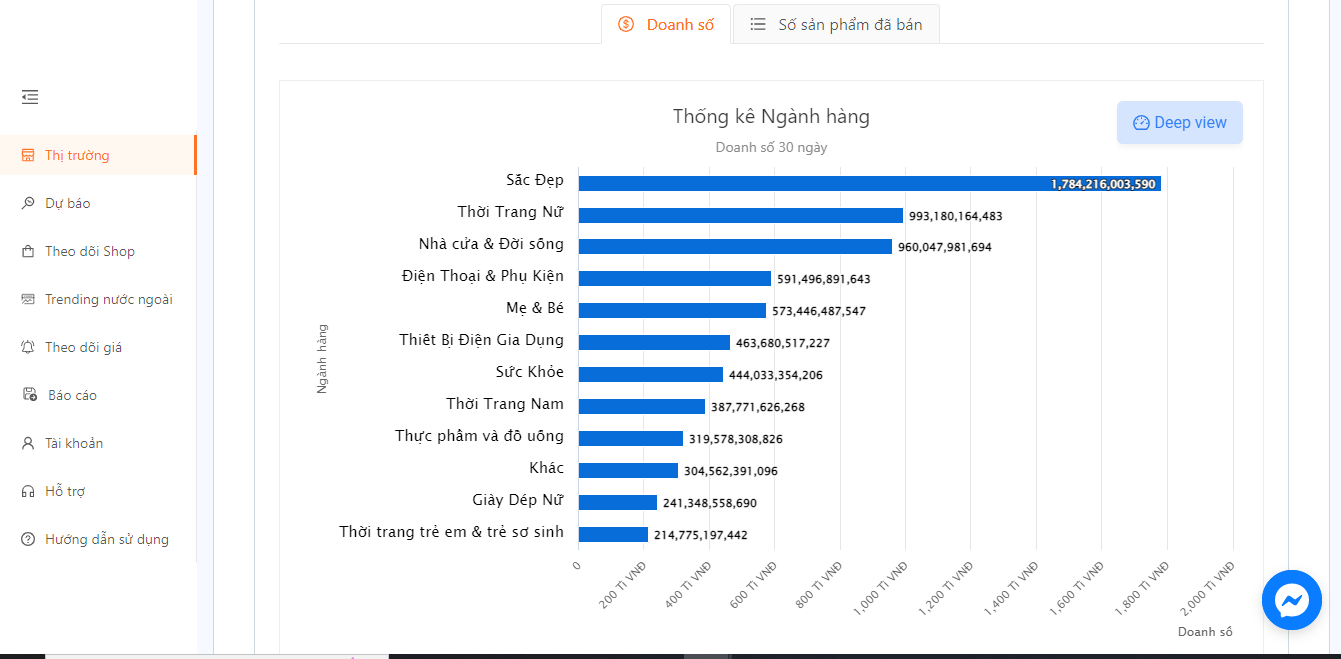Viewport: 1341px width, 659px height.
Task: Select the Báo cáo report icon
Action: [27, 395]
